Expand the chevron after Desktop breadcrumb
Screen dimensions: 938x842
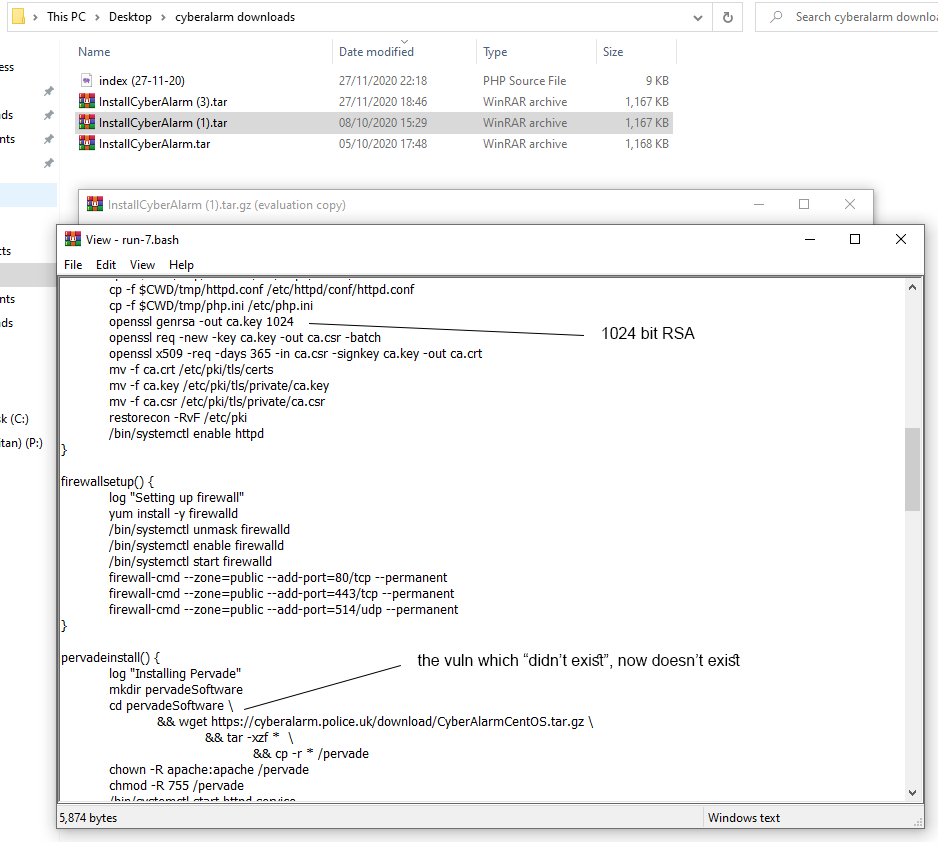click(163, 17)
